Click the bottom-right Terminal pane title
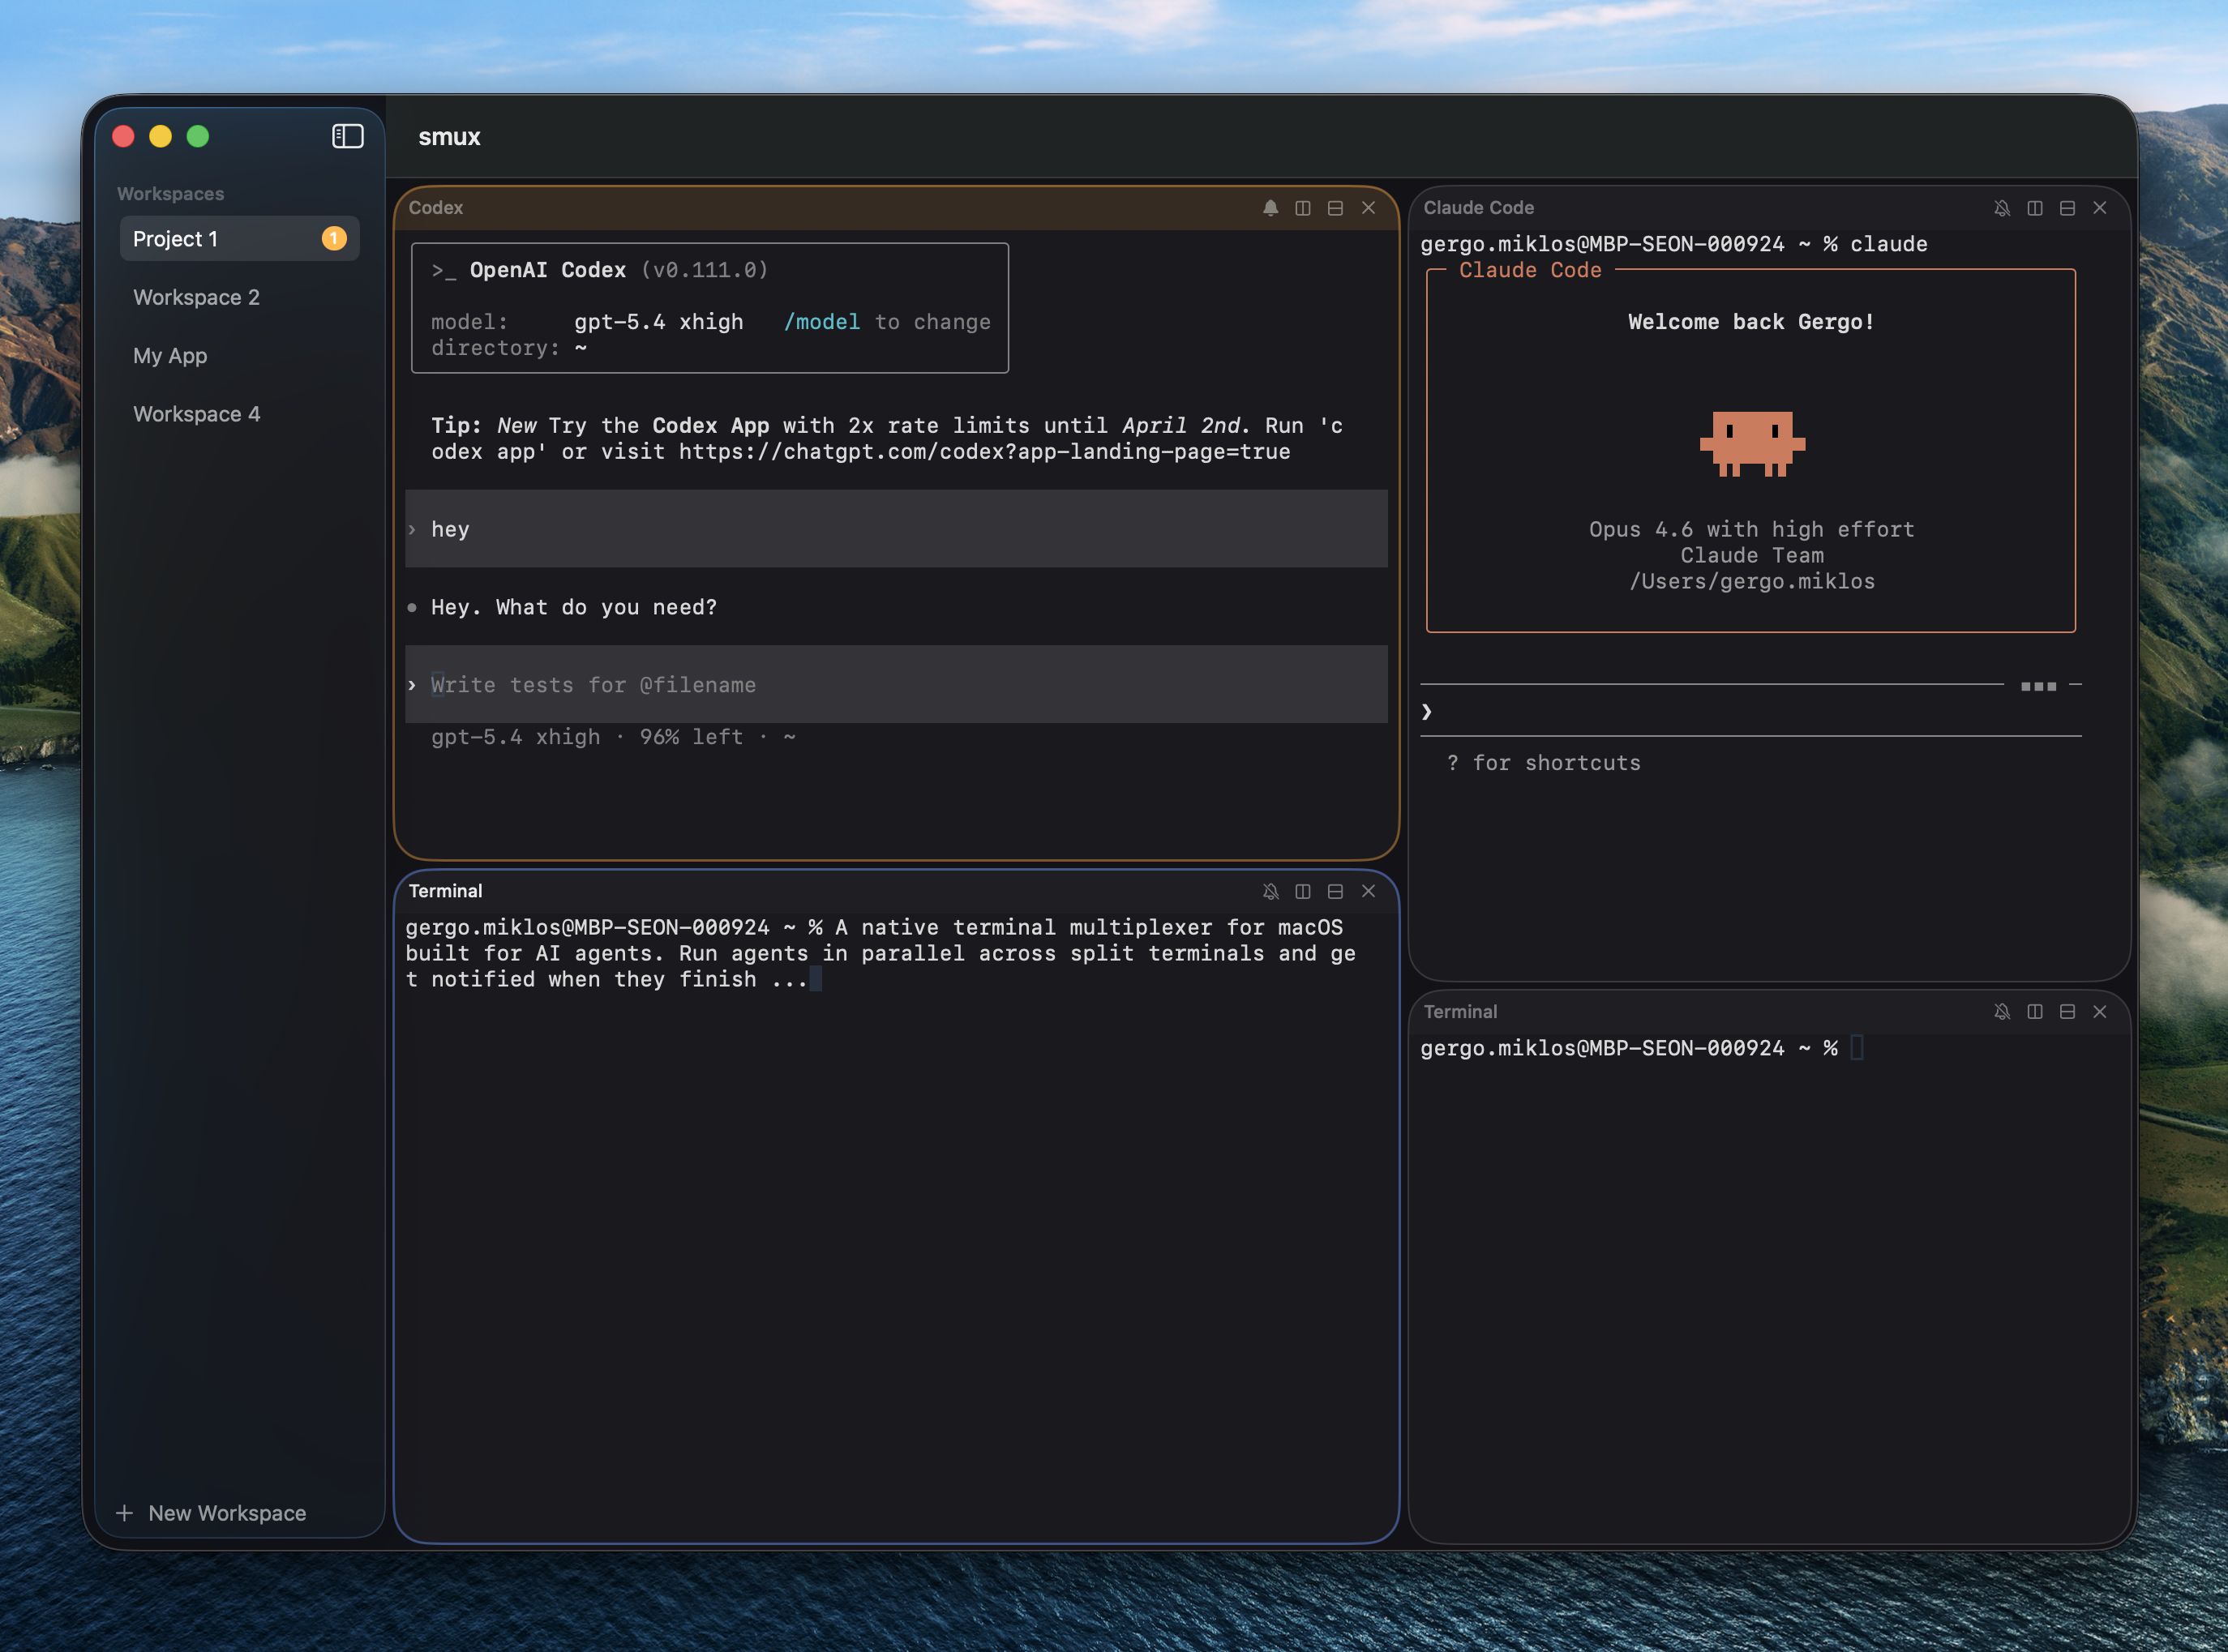The height and width of the screenshot is (1652, 2228). (x=1460, y=1012)
